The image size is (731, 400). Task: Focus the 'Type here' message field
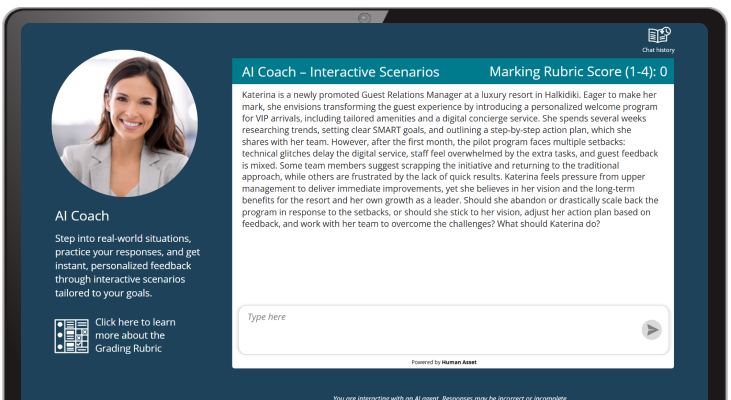pos(435,329)
